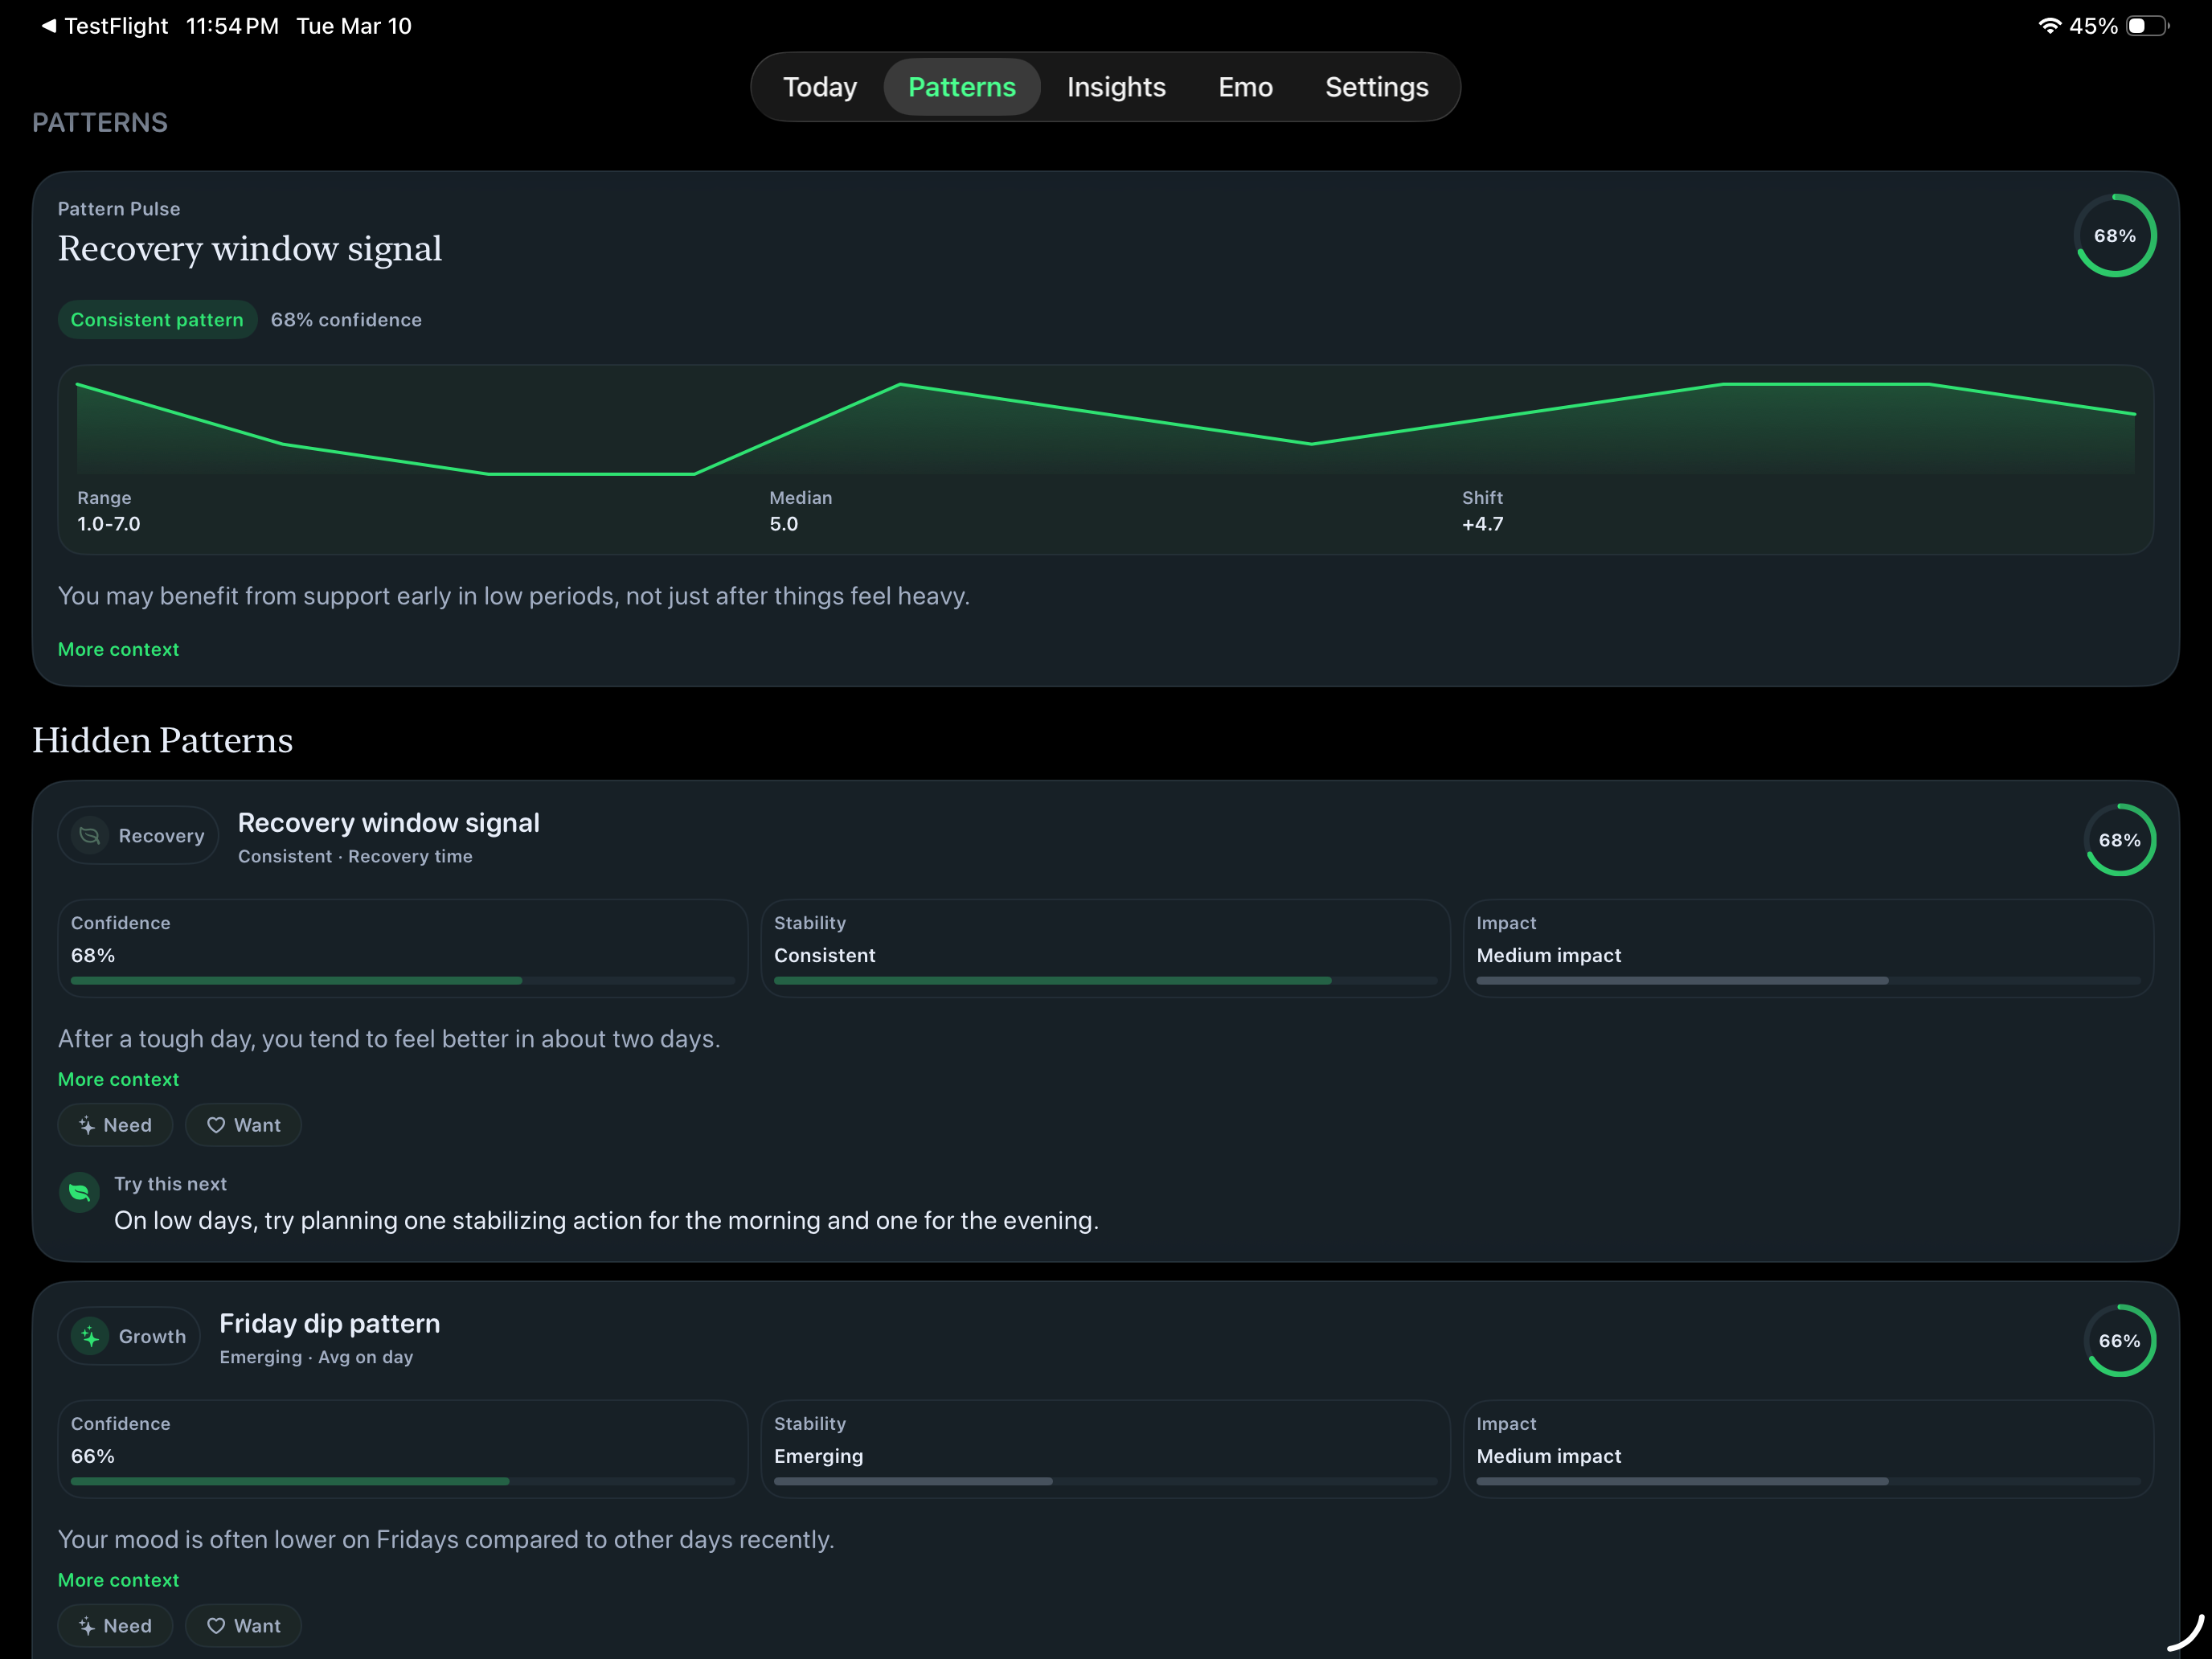
Task: Click the Recovery window signal line chart
Action: pos(1106,428)
